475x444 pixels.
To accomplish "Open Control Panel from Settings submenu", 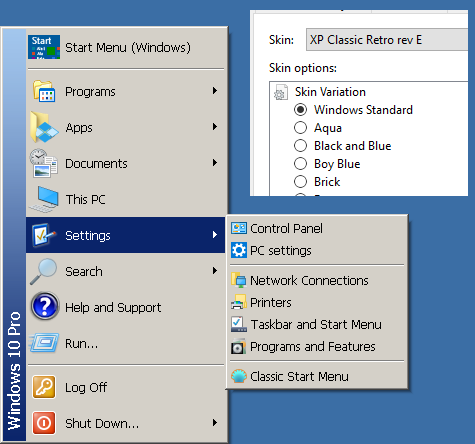I will (x=317, y=228).
